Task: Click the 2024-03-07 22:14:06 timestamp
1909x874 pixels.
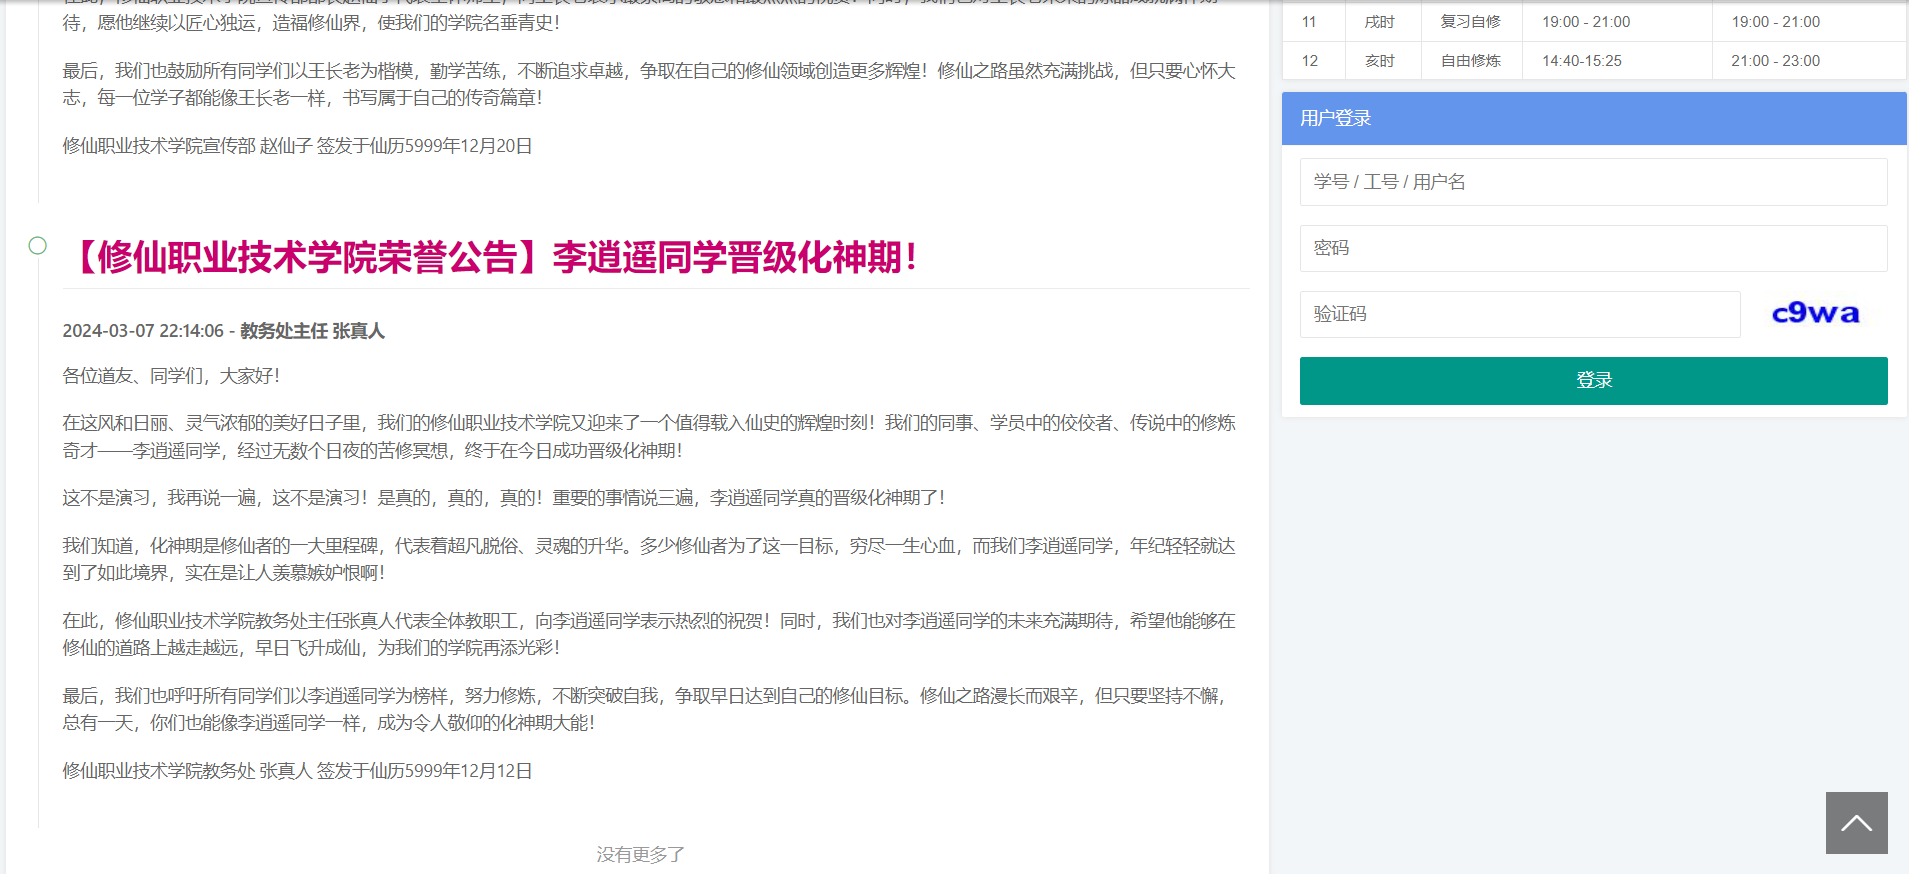Action: [x=143, y=331]
